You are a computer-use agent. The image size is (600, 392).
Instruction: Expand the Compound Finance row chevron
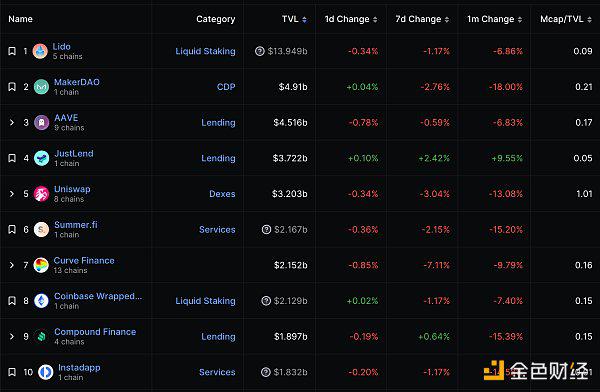(x=12, y=336)
